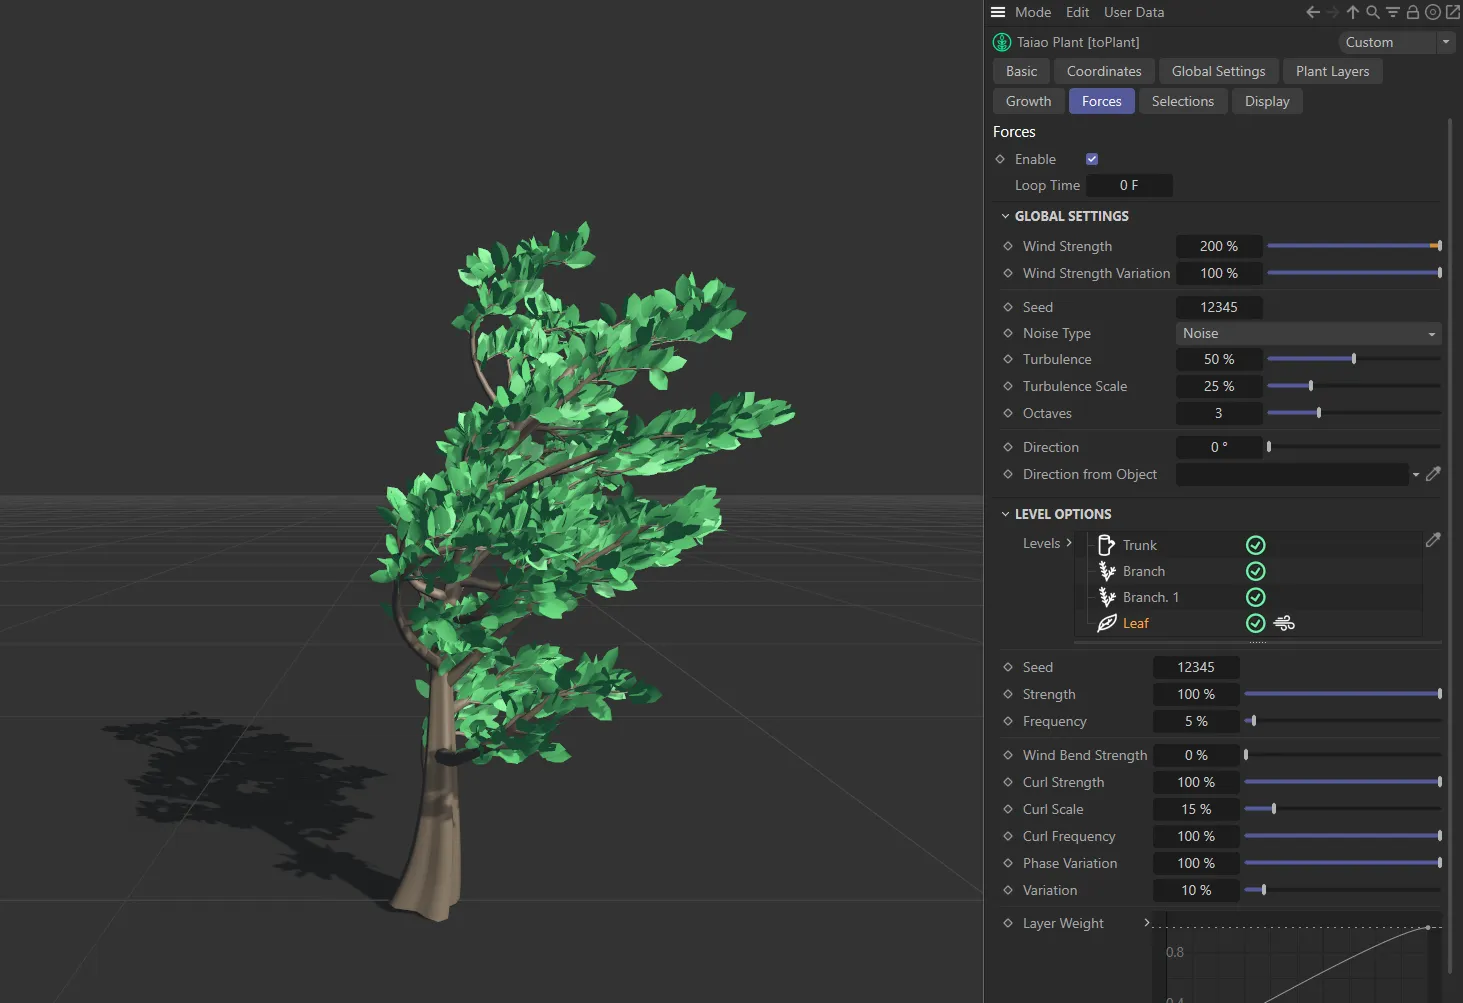Toggle the green check for Branch. 1

click(x=1256, y=596)
